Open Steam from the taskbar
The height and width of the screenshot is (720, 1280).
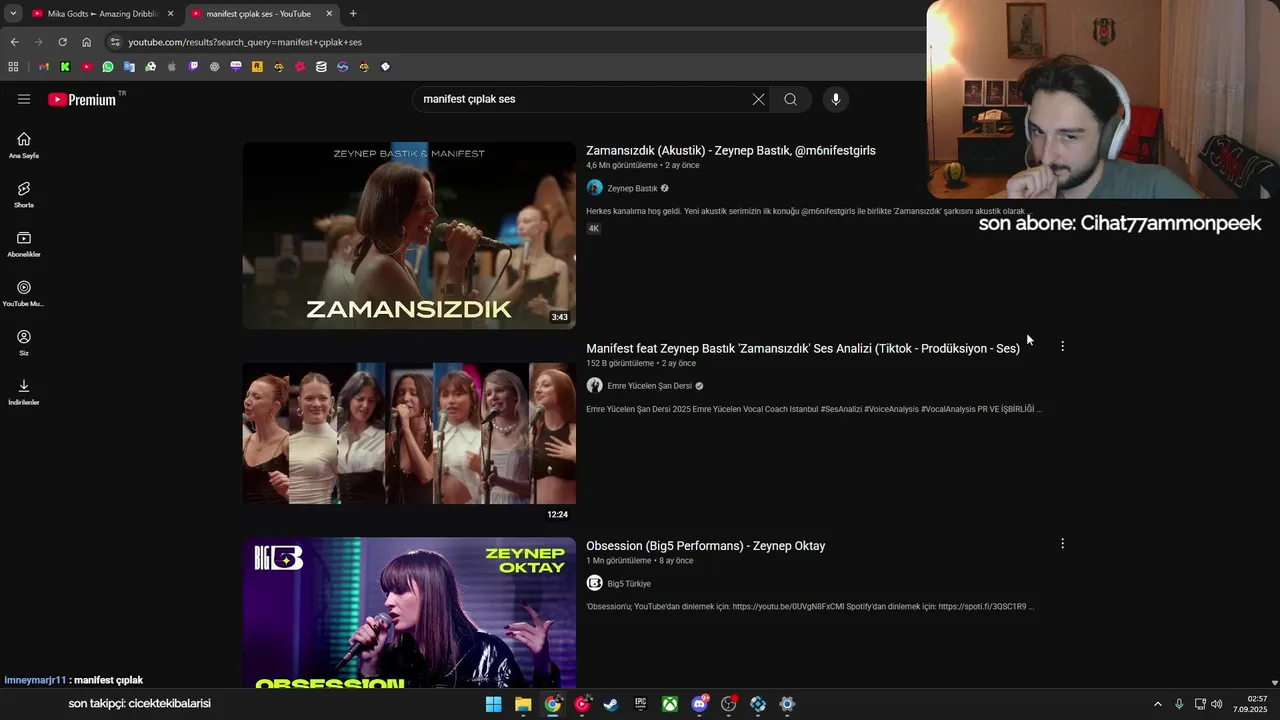point(611,704)
